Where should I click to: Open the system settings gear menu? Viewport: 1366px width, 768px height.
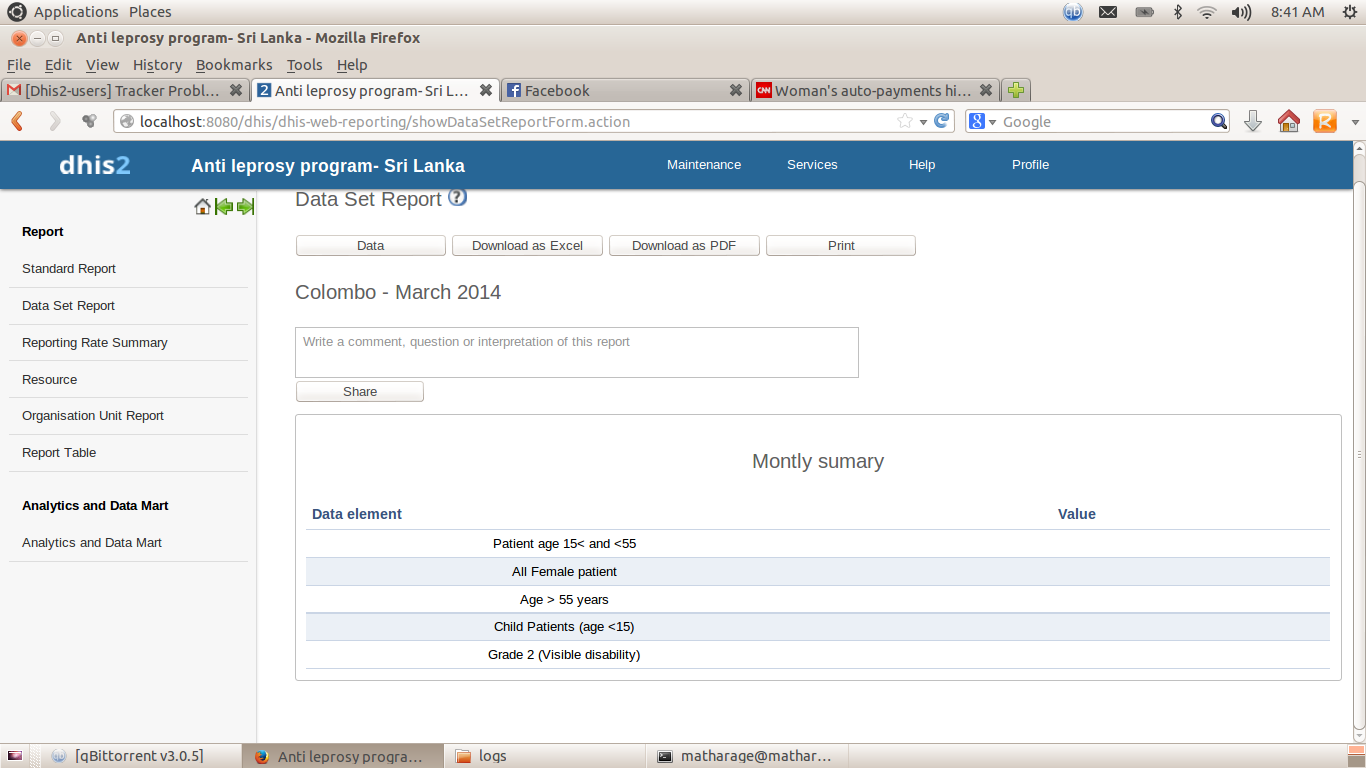click(x=1349, y=12)
